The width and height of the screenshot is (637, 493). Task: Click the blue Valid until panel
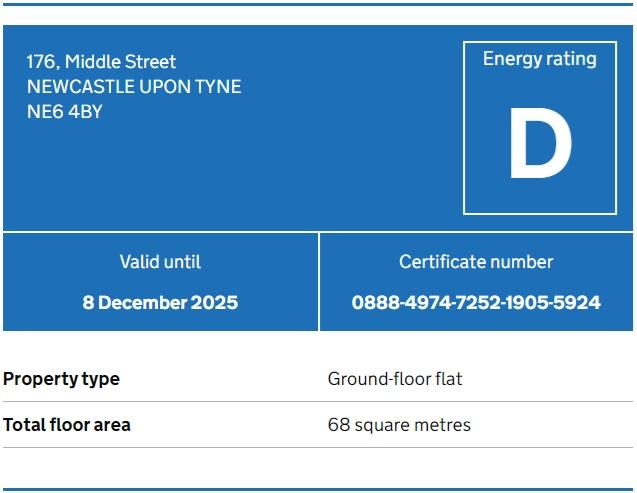(160, 282)
